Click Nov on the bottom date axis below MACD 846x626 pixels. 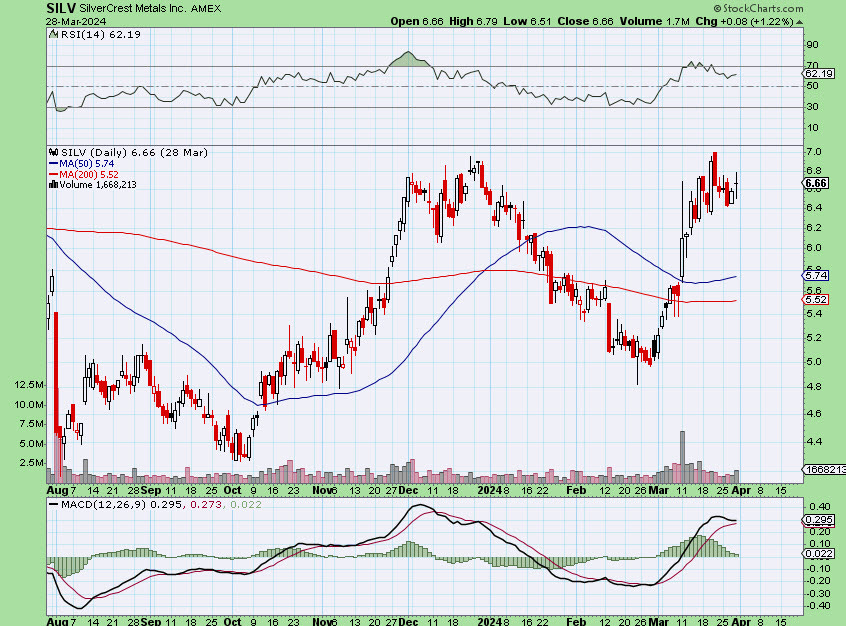click(x=323, y=621)
